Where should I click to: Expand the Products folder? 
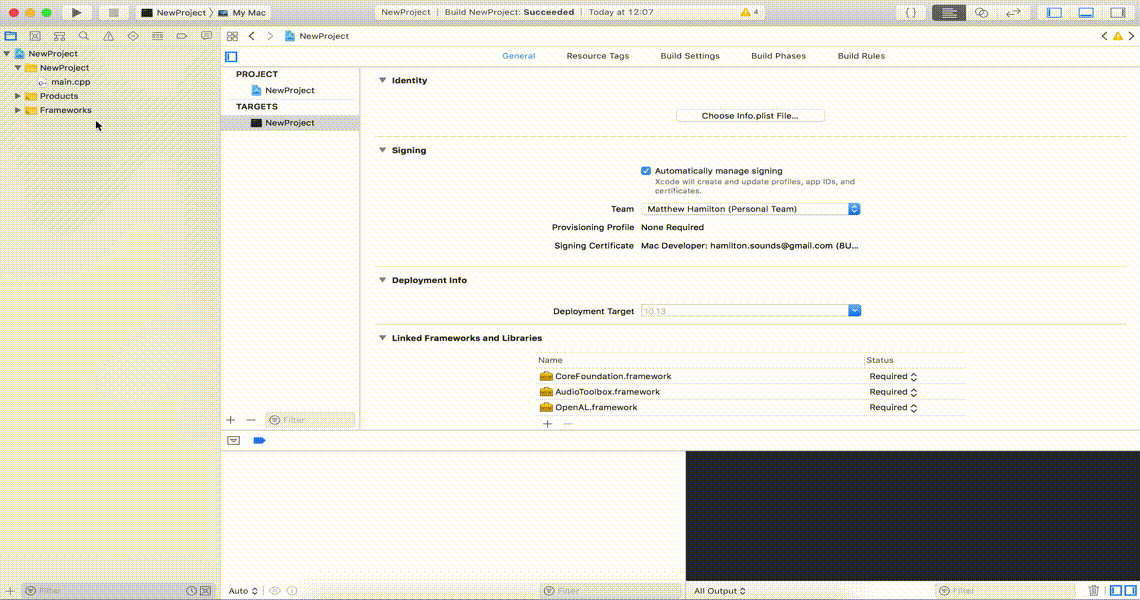(x=17, y=95)
